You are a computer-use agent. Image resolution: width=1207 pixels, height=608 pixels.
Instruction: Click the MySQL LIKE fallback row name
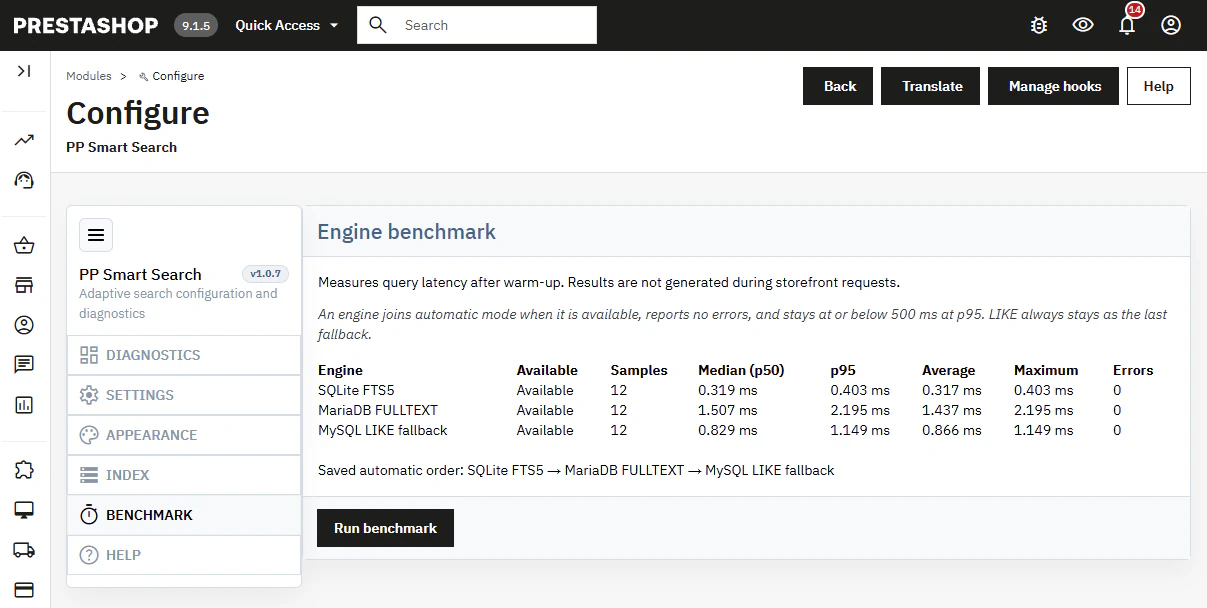pos(383,430)
